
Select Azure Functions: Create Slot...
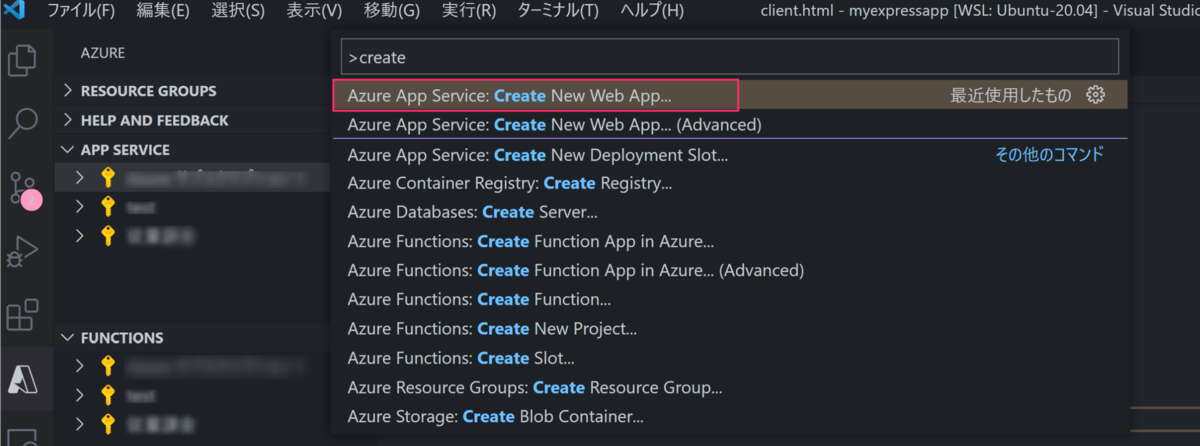tap(730, 357)
